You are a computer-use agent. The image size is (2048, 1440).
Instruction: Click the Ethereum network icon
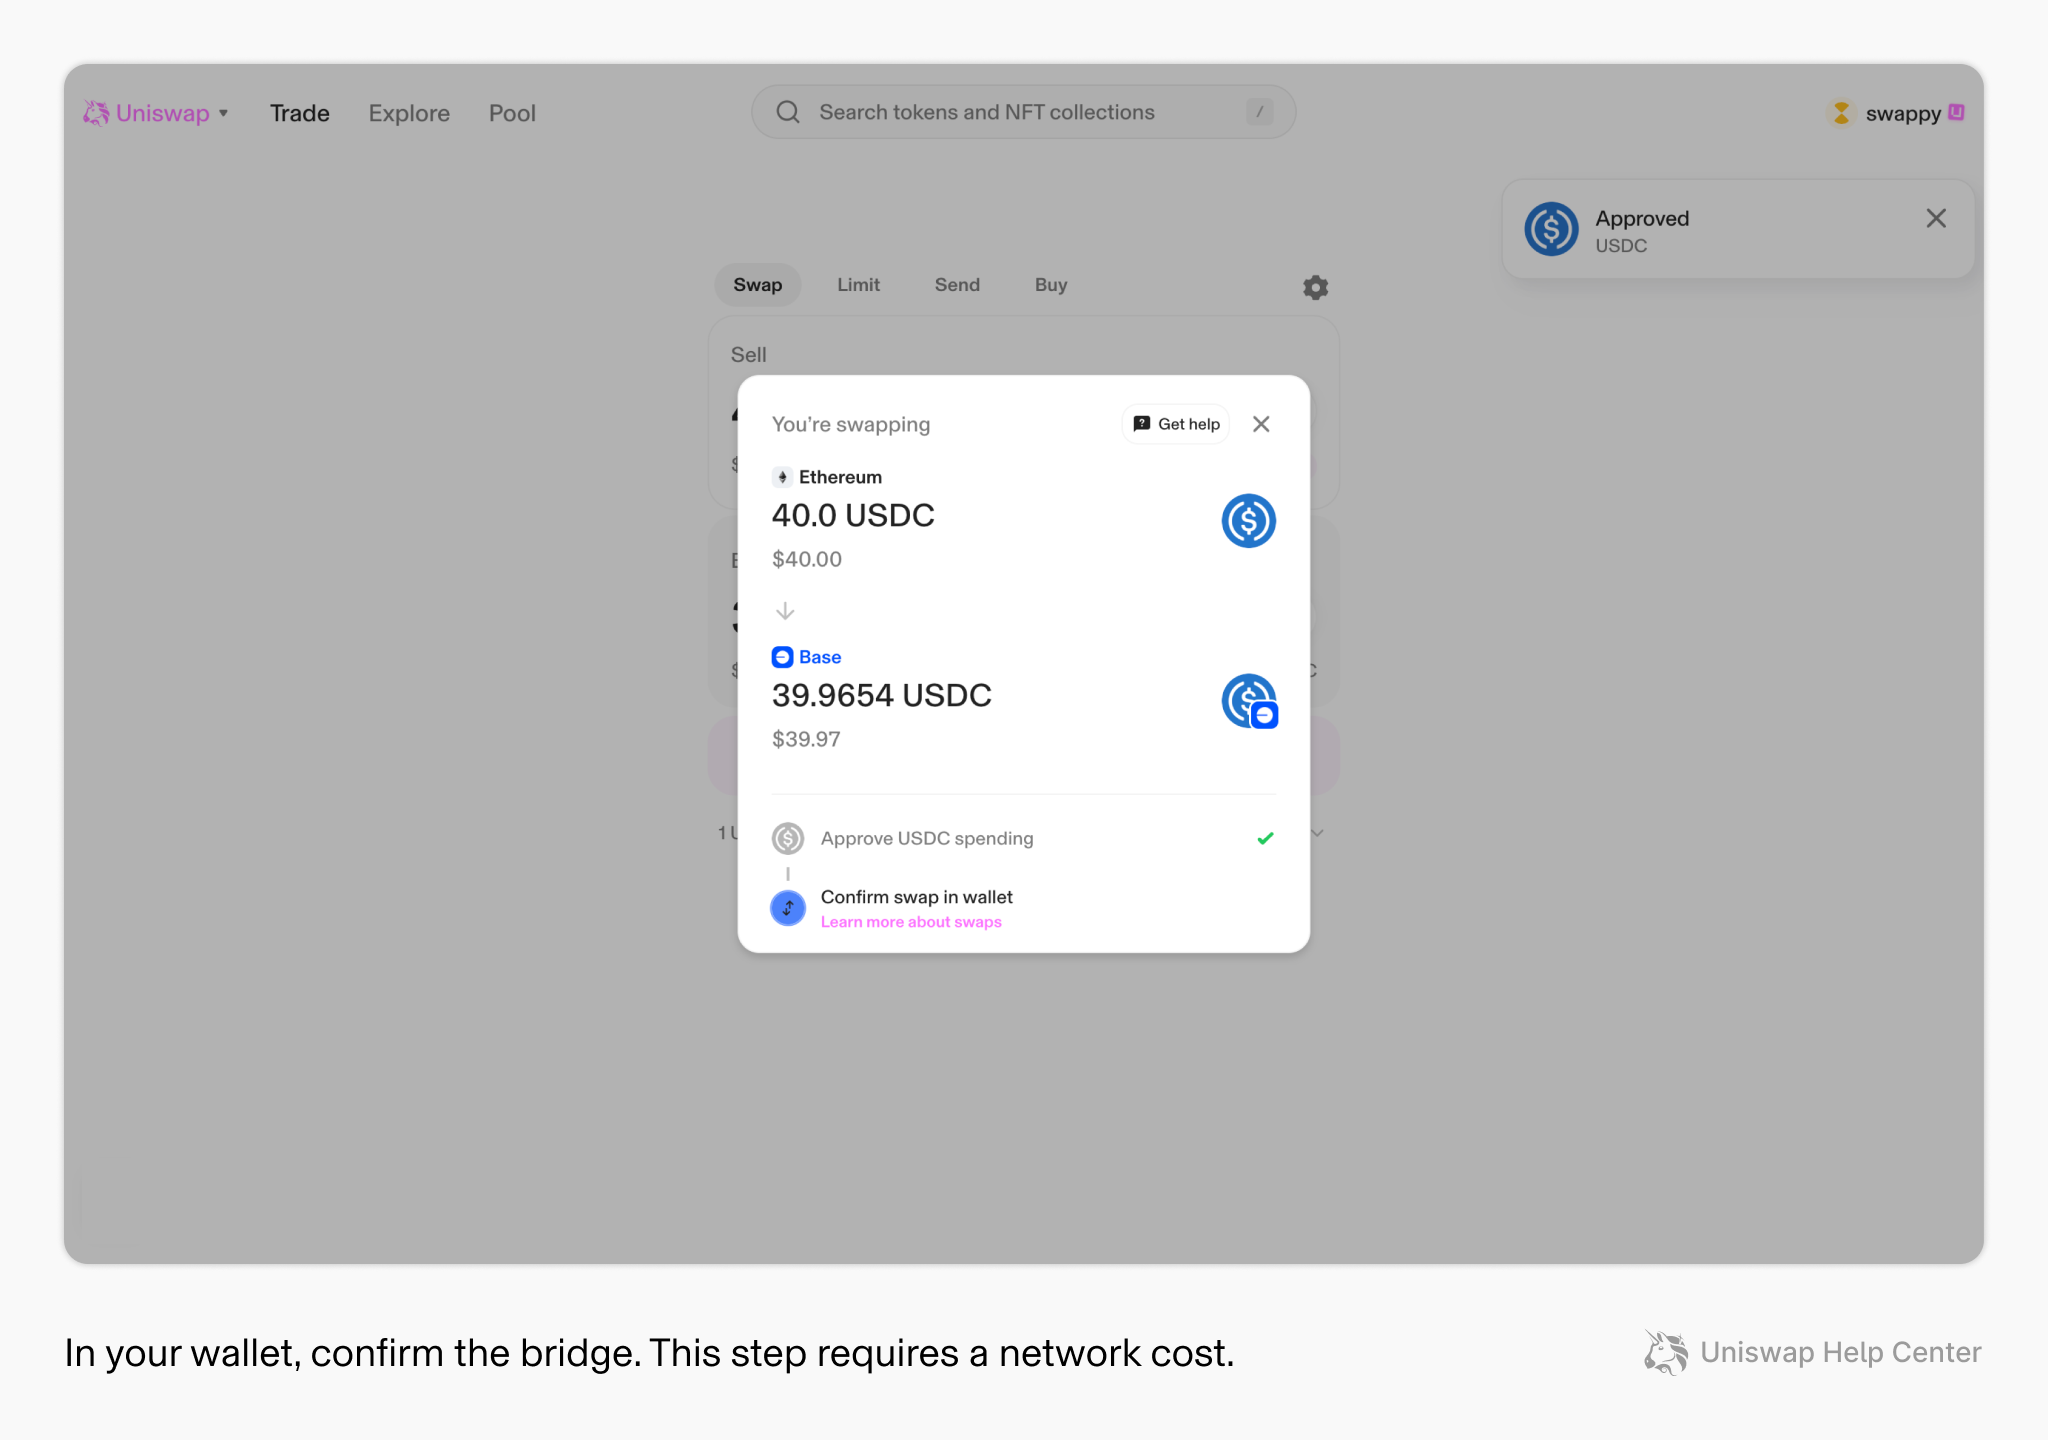(x=783, y=477)
